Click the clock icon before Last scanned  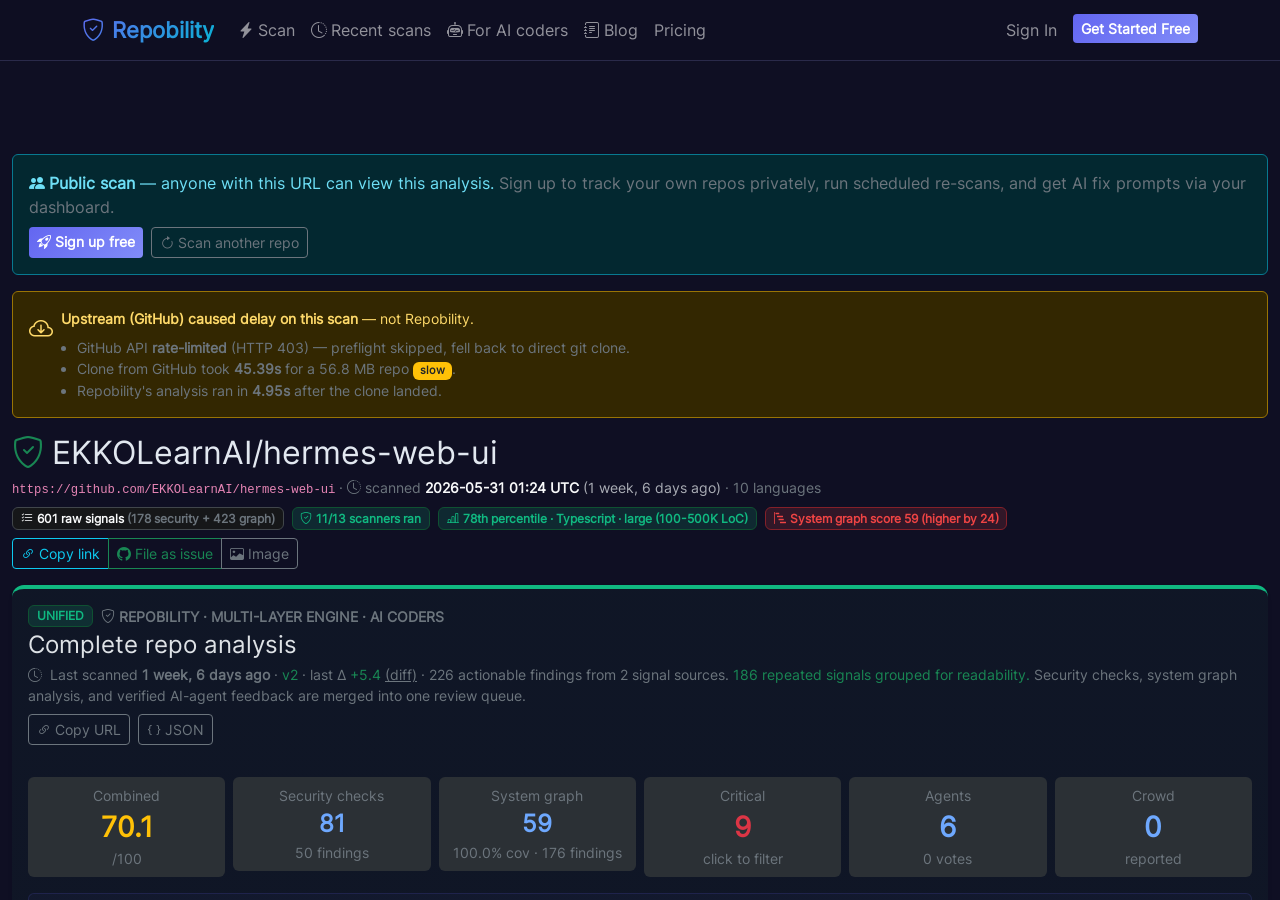click(x=35, y=675)
